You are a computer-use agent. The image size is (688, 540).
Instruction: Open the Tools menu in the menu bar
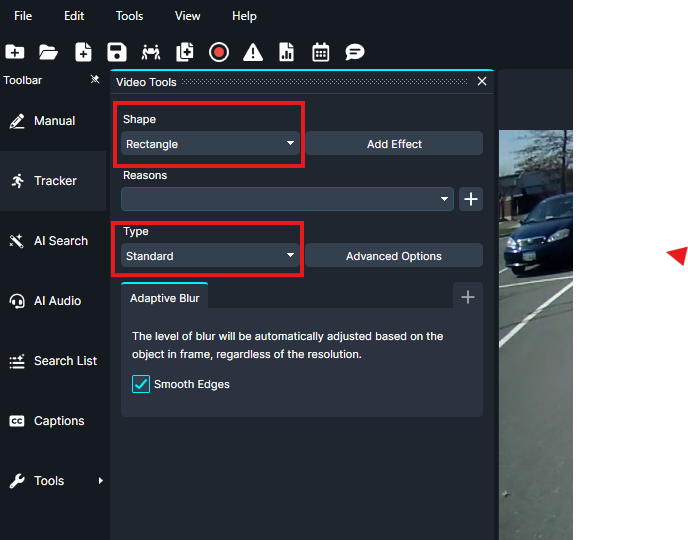point(129,16)
